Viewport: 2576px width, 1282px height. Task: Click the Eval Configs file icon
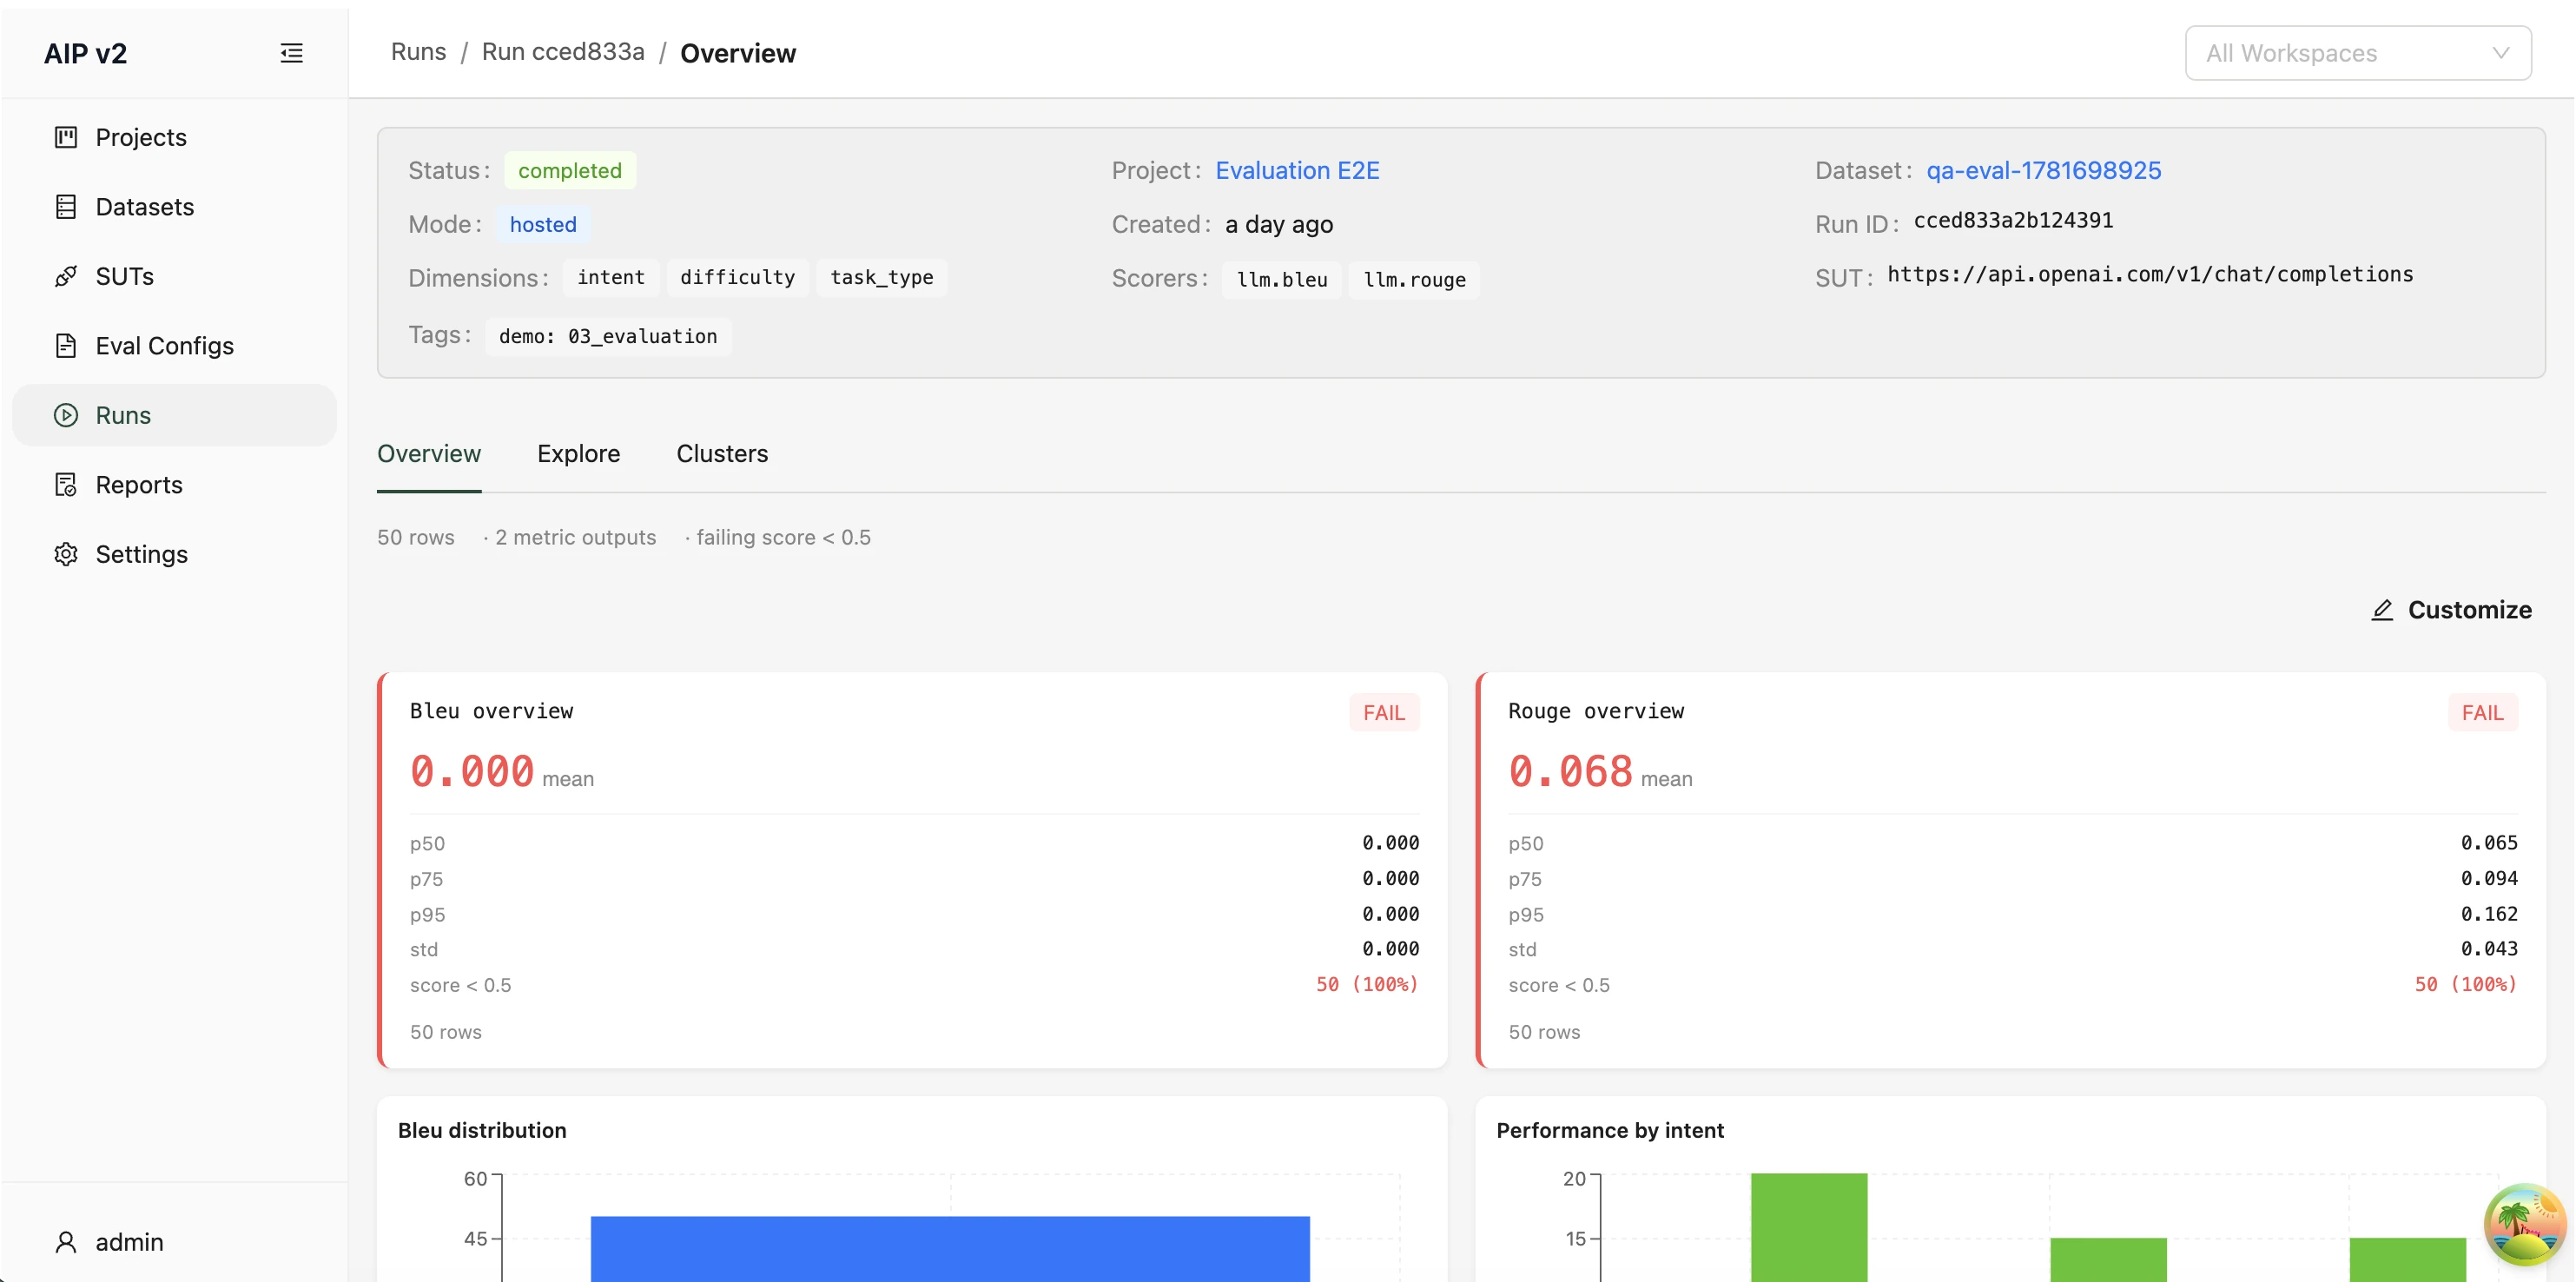tap(66, 346)
